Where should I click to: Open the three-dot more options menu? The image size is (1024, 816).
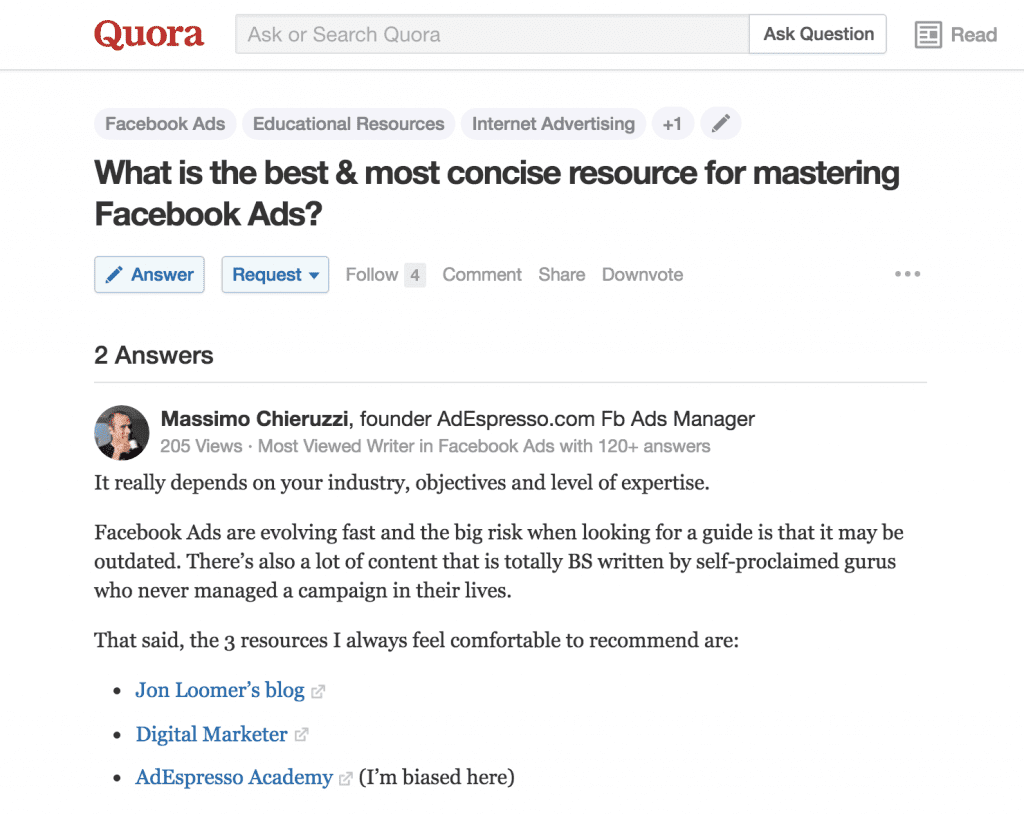click(x=908, y=274)
